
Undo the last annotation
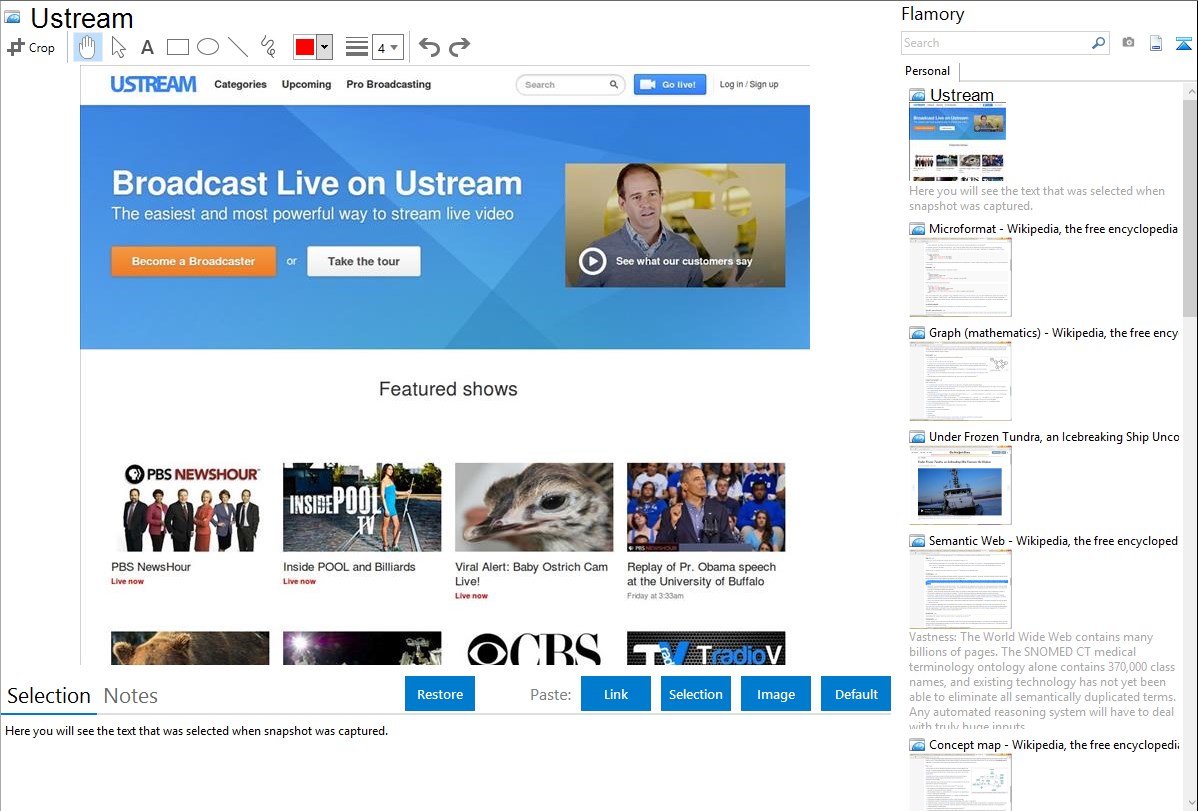click(429, 47)
